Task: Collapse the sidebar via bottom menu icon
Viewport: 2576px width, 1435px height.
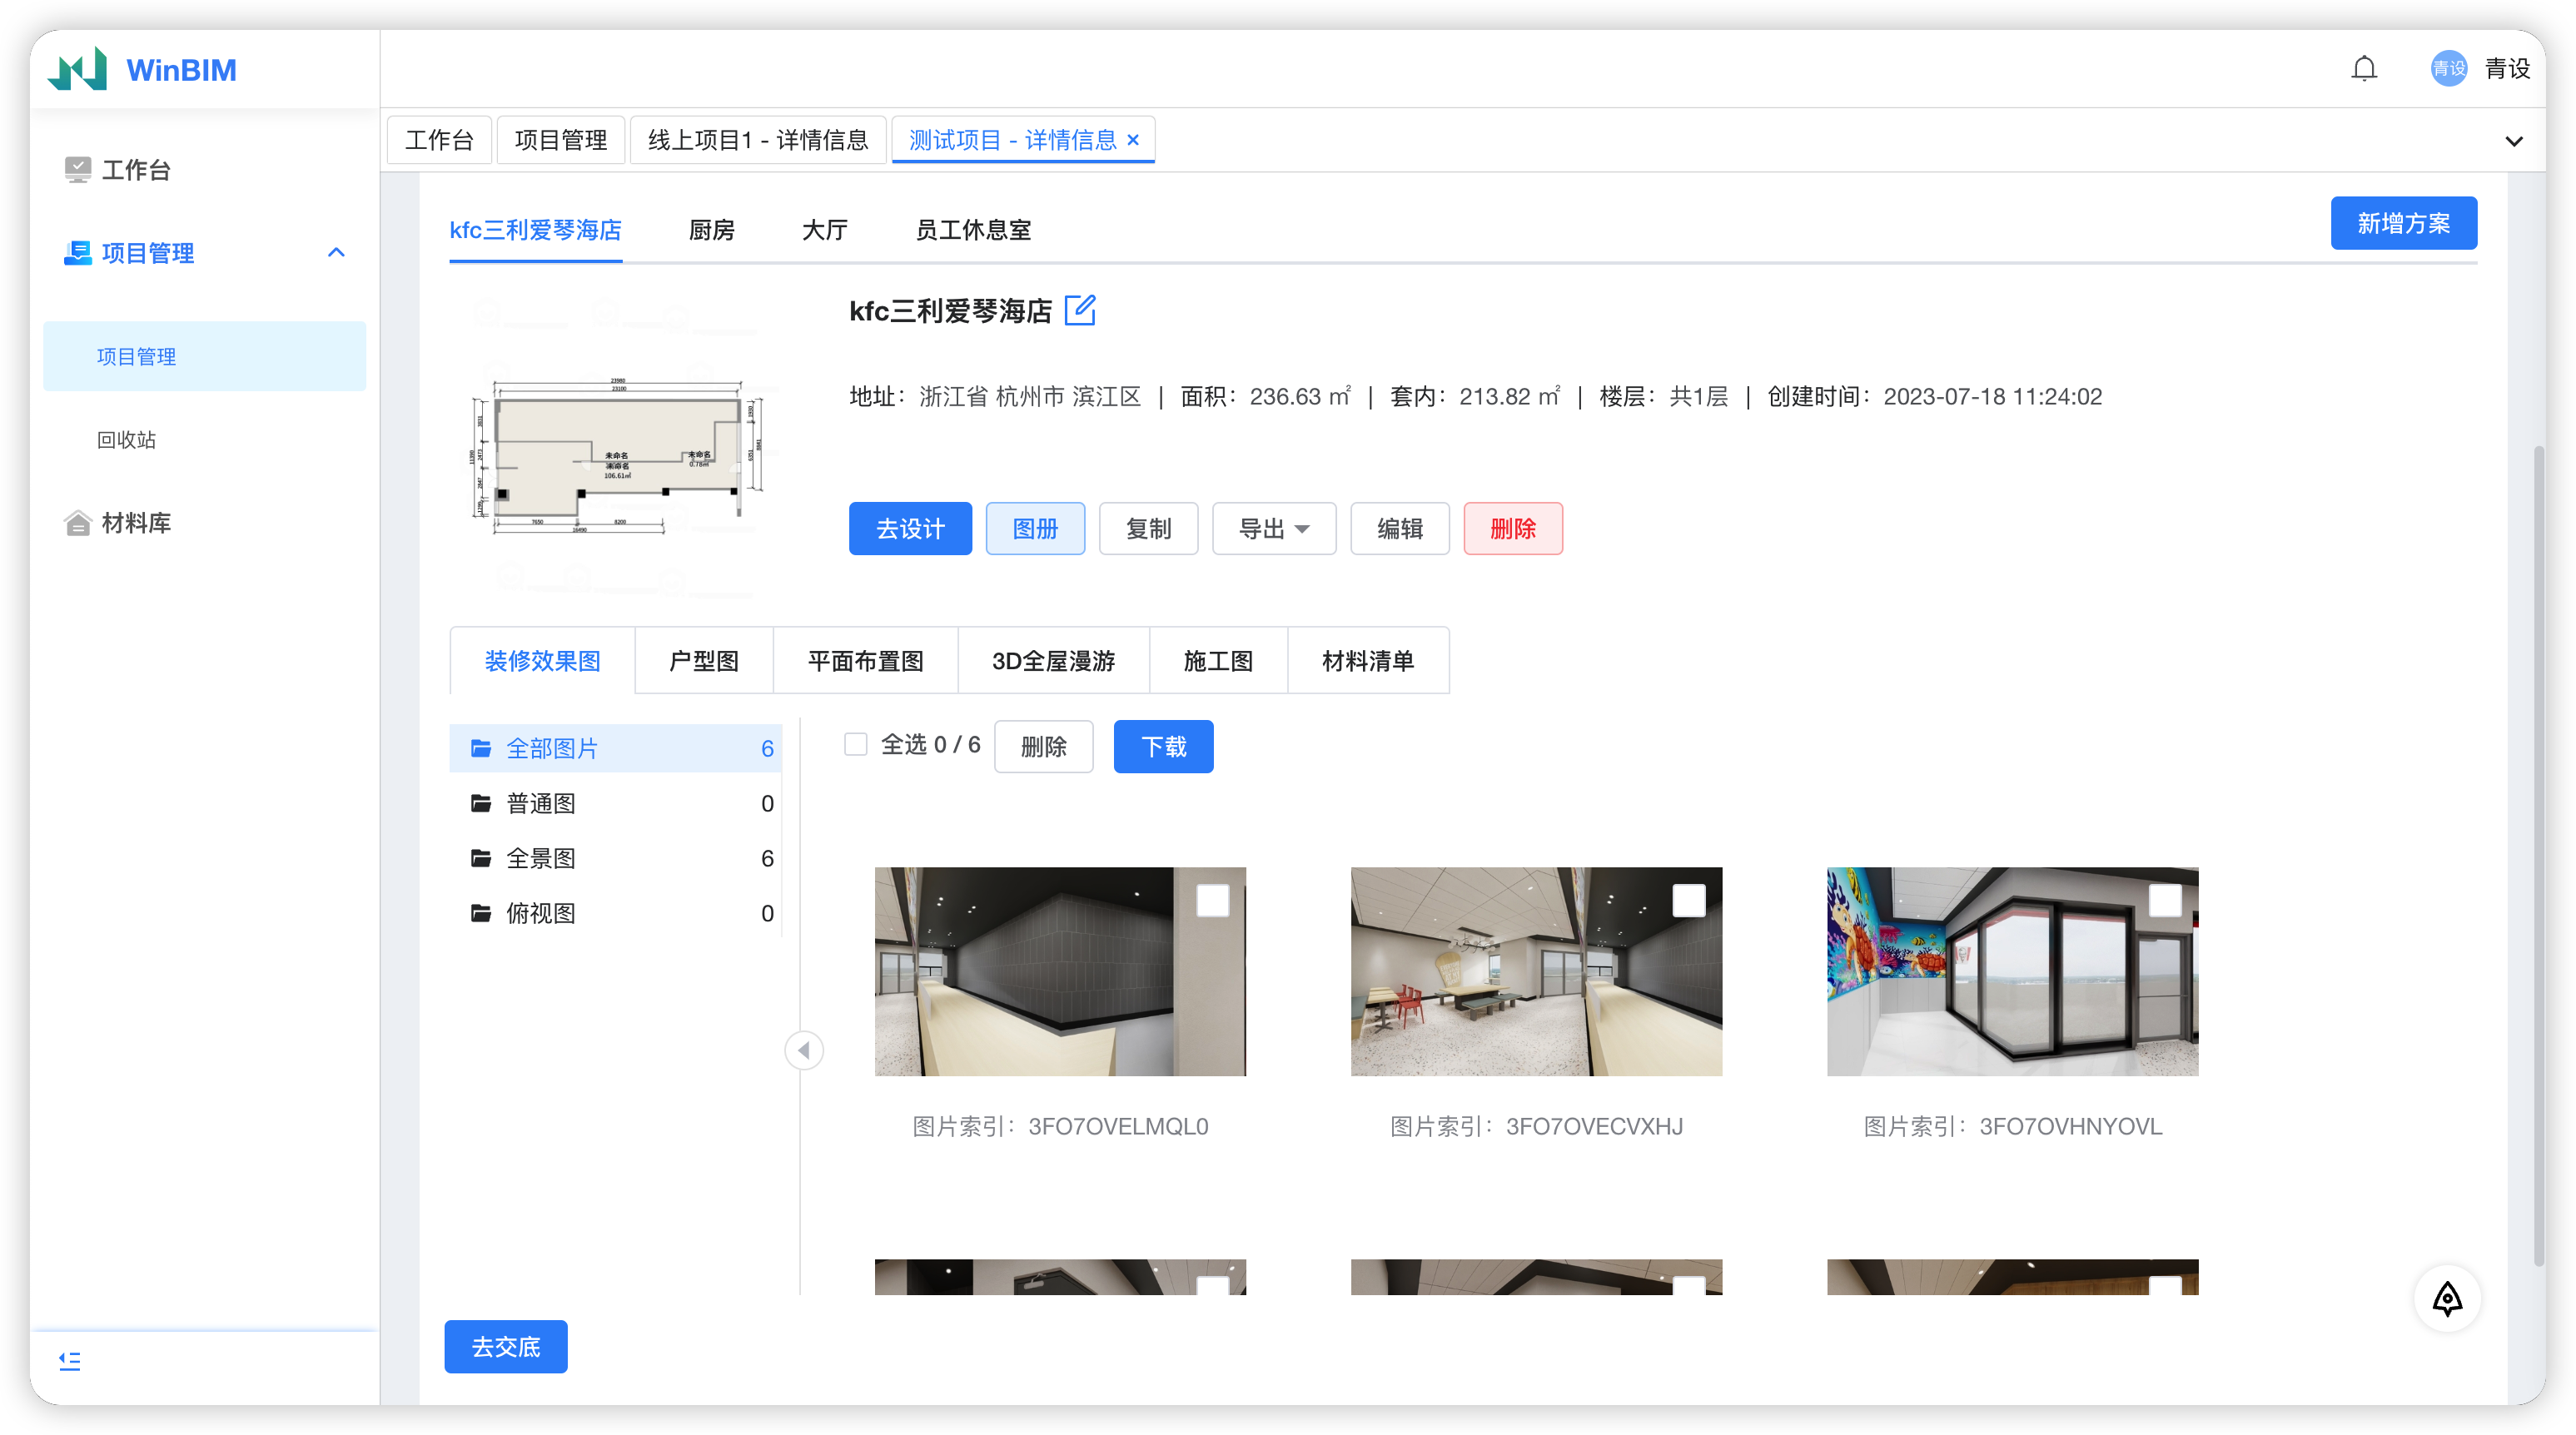Action: coord(69,1360)
